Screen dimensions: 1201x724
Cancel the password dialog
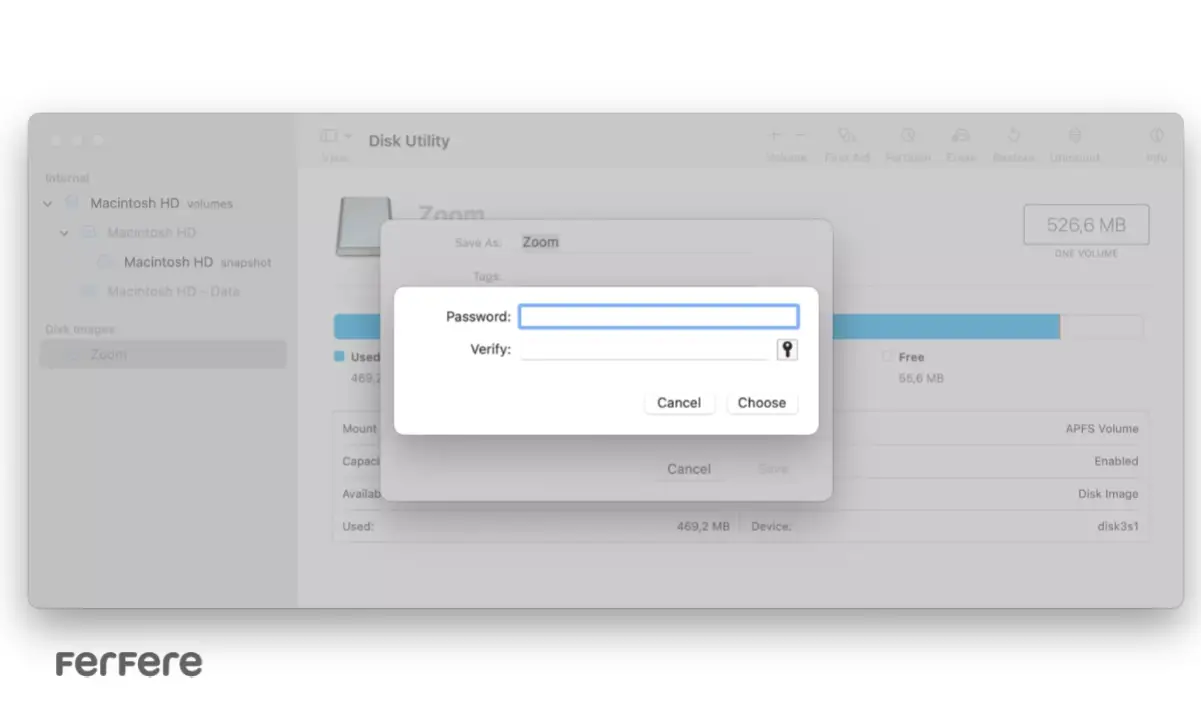click(679, 402)
